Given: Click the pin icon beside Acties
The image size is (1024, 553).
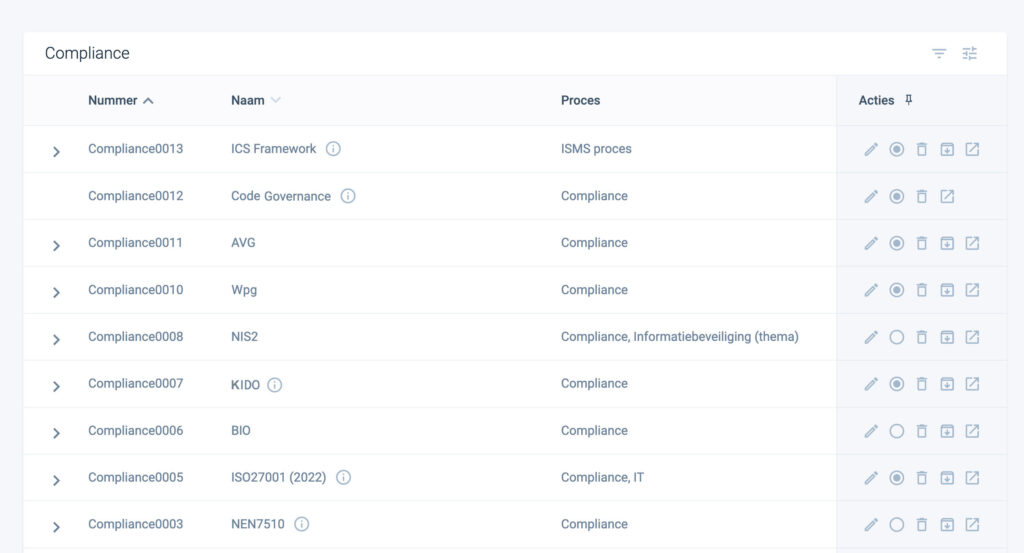Looking at the screenshot, I should click(908, 100).
